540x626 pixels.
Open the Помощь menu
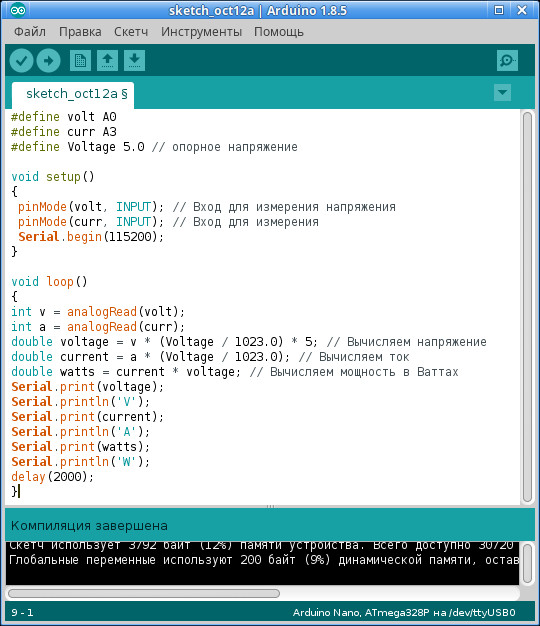point(279,32)
